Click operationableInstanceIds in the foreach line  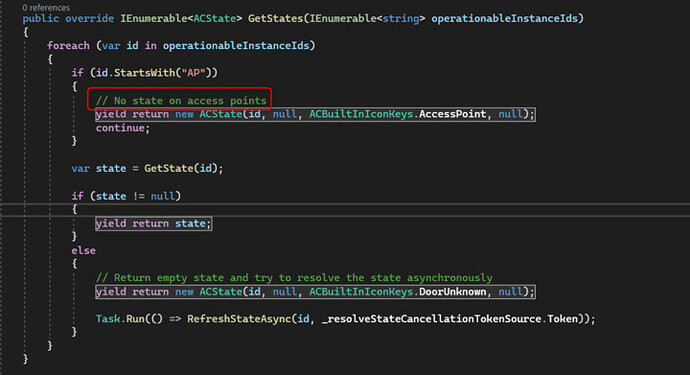coord(236,46)
